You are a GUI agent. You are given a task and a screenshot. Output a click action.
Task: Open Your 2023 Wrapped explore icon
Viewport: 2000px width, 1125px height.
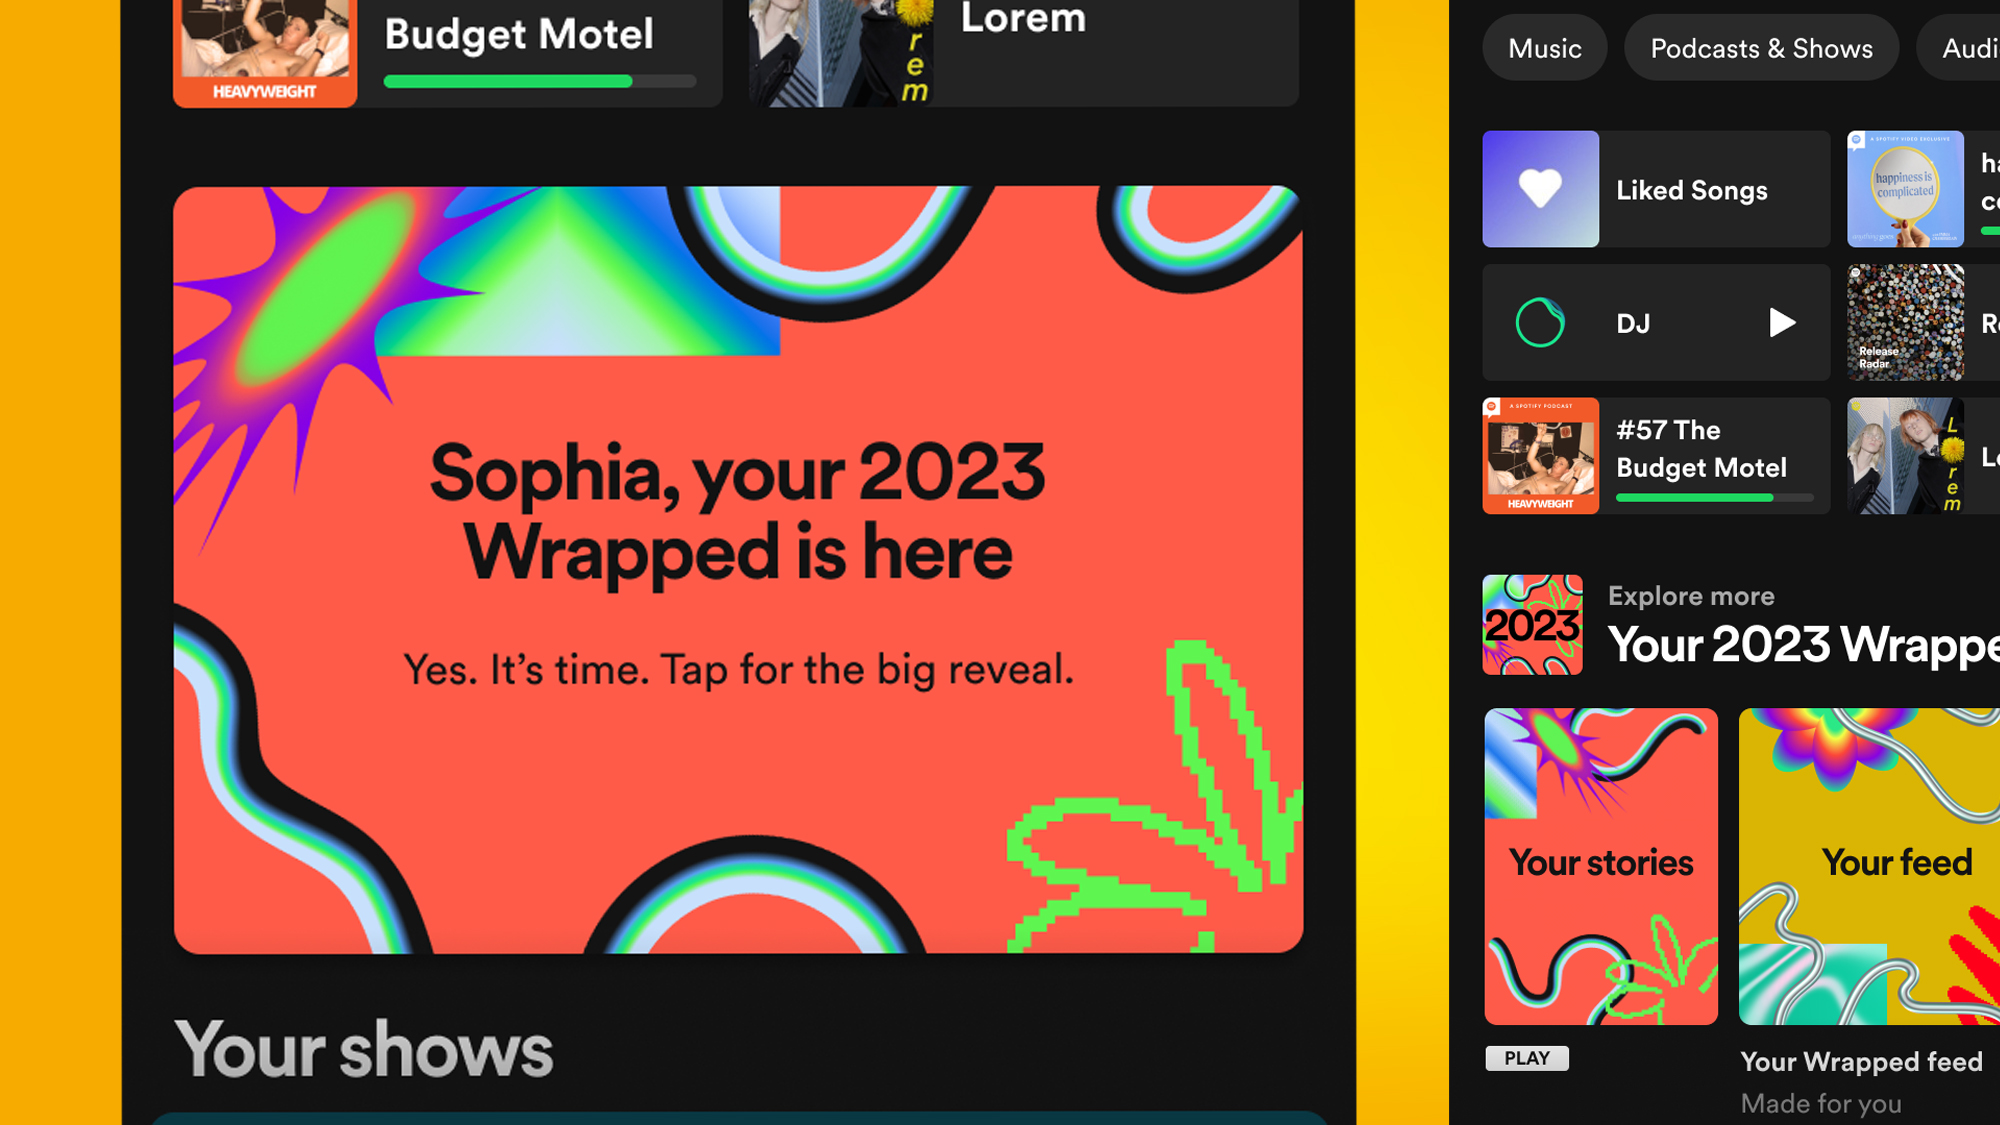1534,624
